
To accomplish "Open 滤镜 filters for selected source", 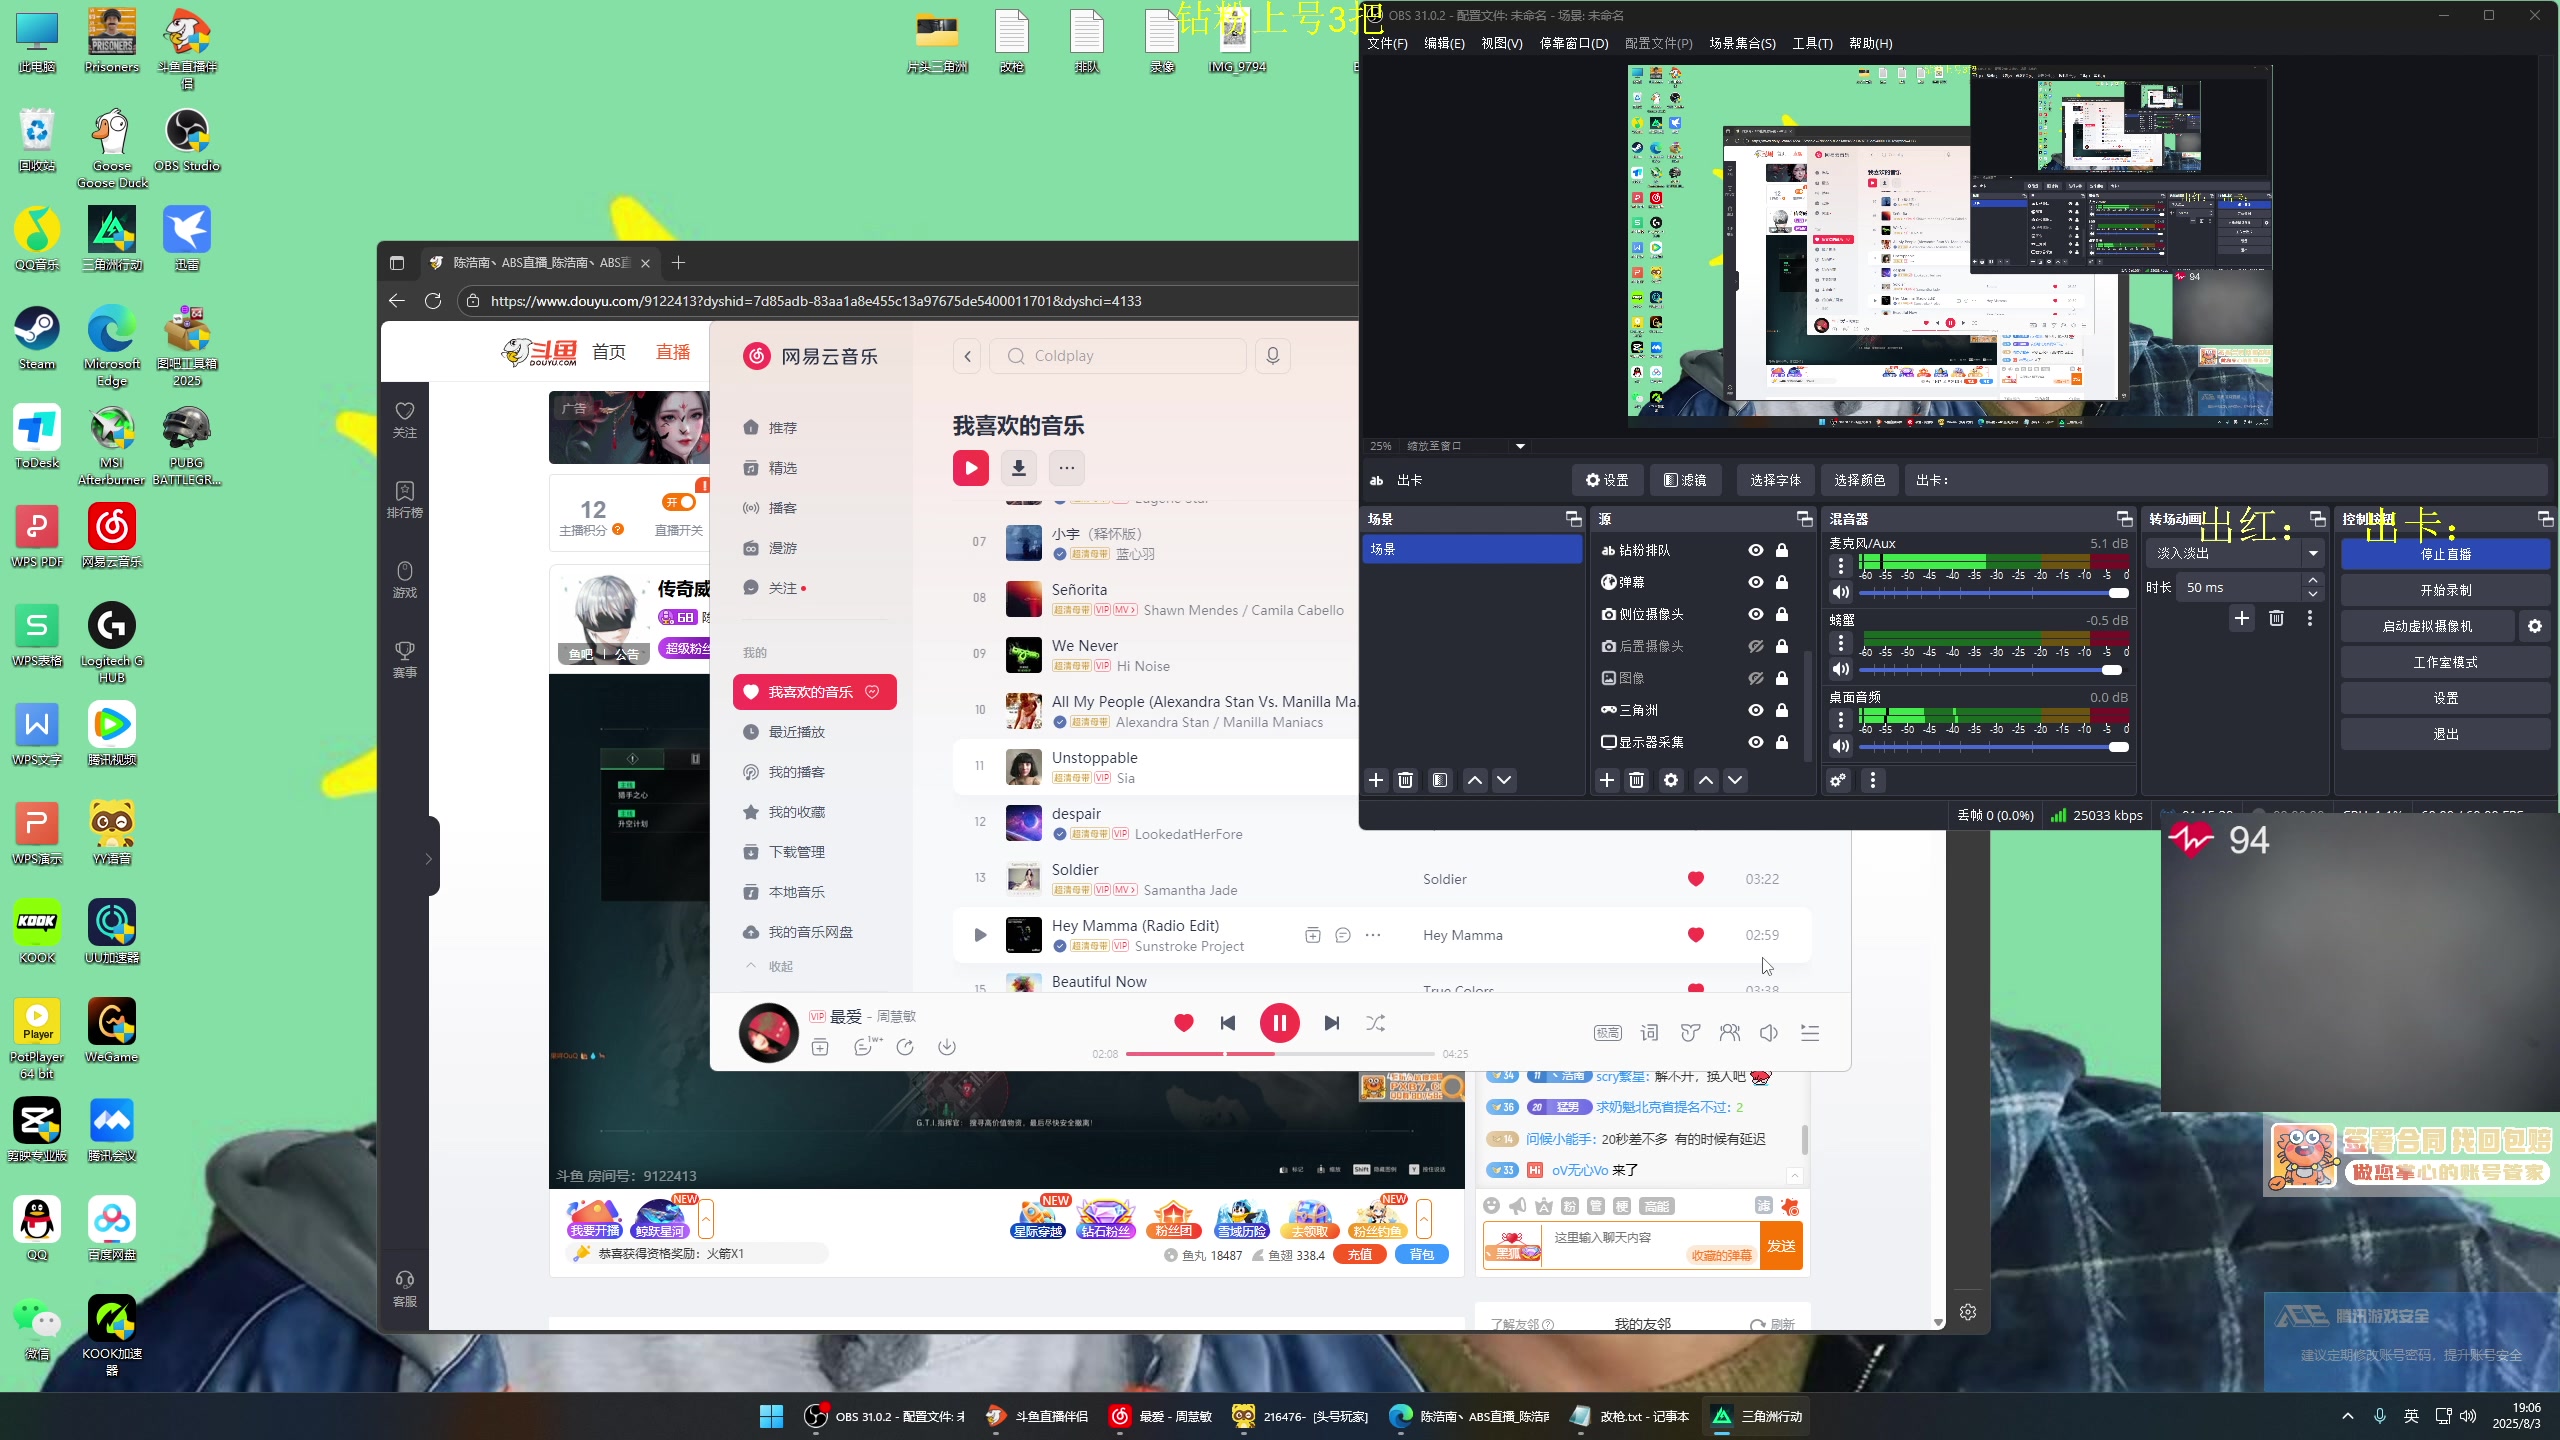I will [x=1686, y=480].
